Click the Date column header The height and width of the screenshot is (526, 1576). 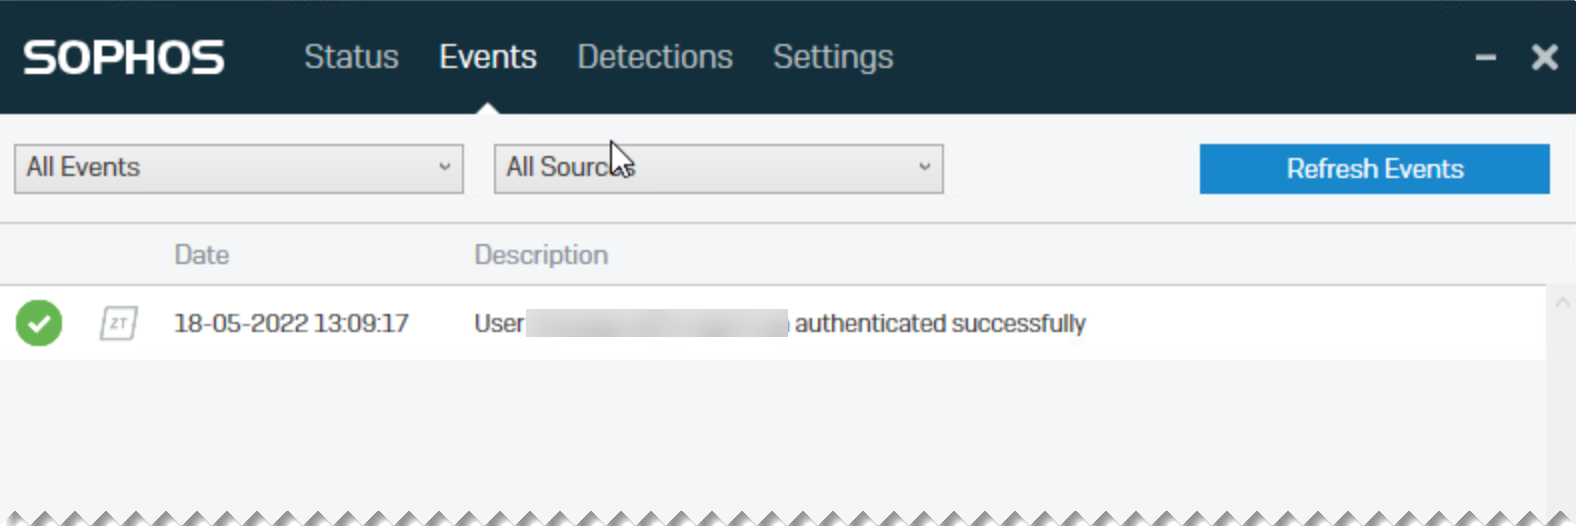pos(202,255)
